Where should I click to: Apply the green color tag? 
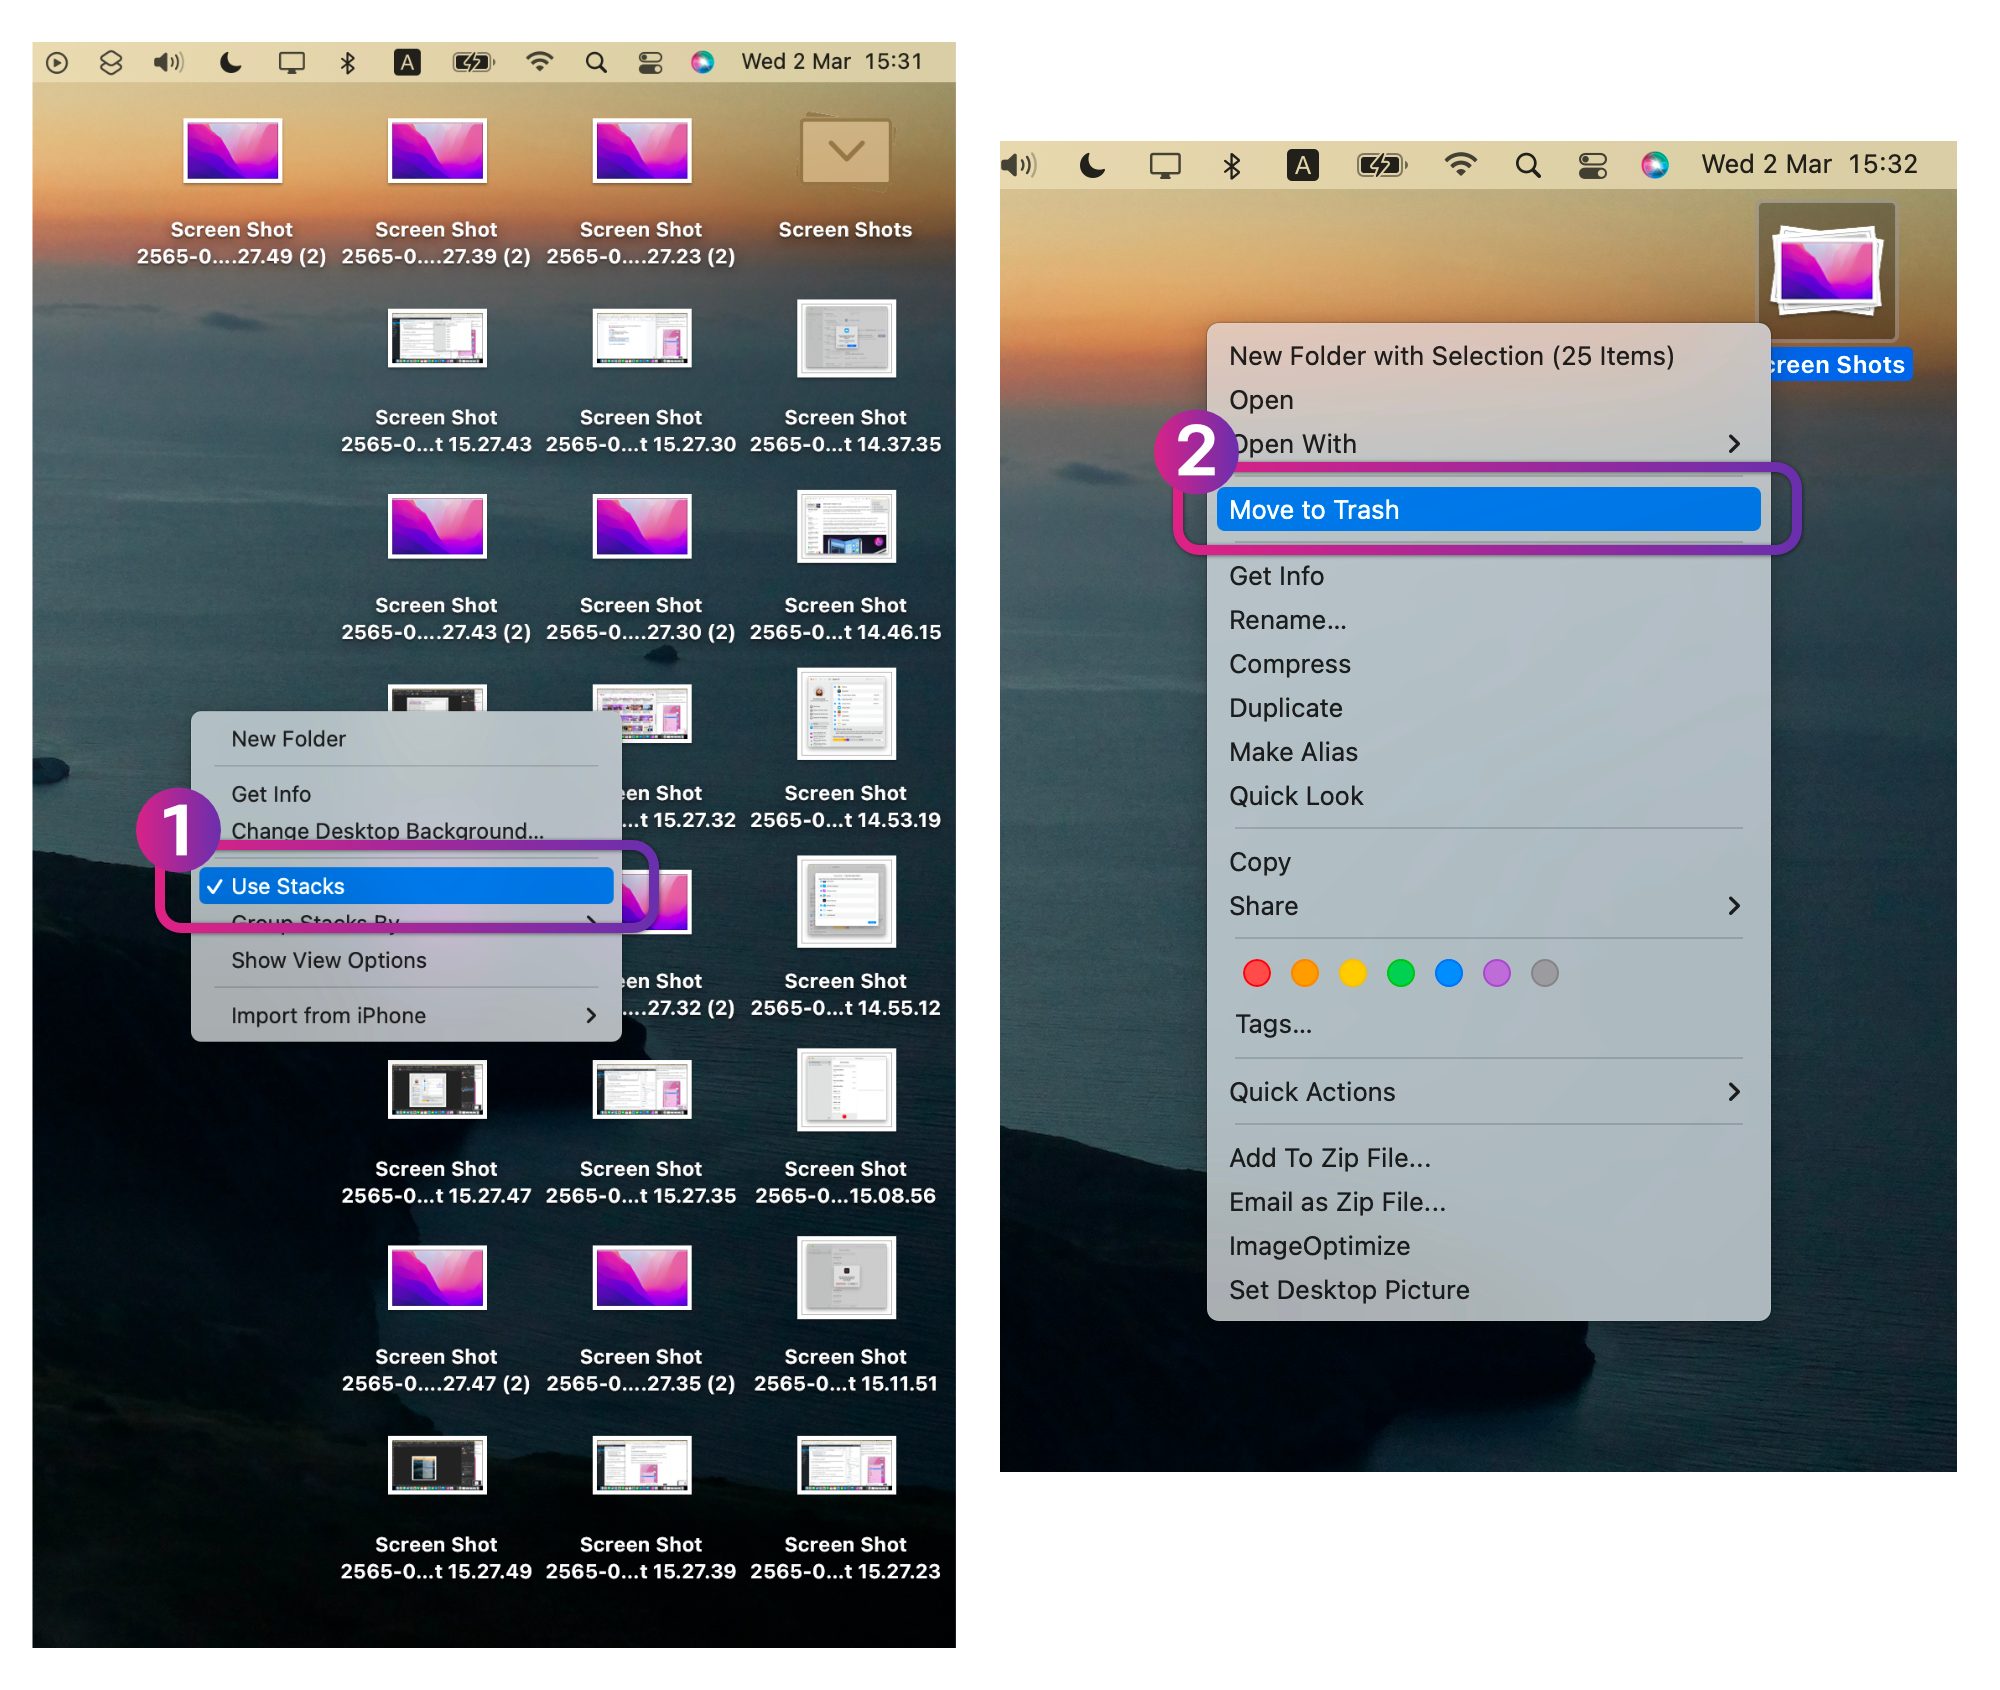pos(1401,973)
